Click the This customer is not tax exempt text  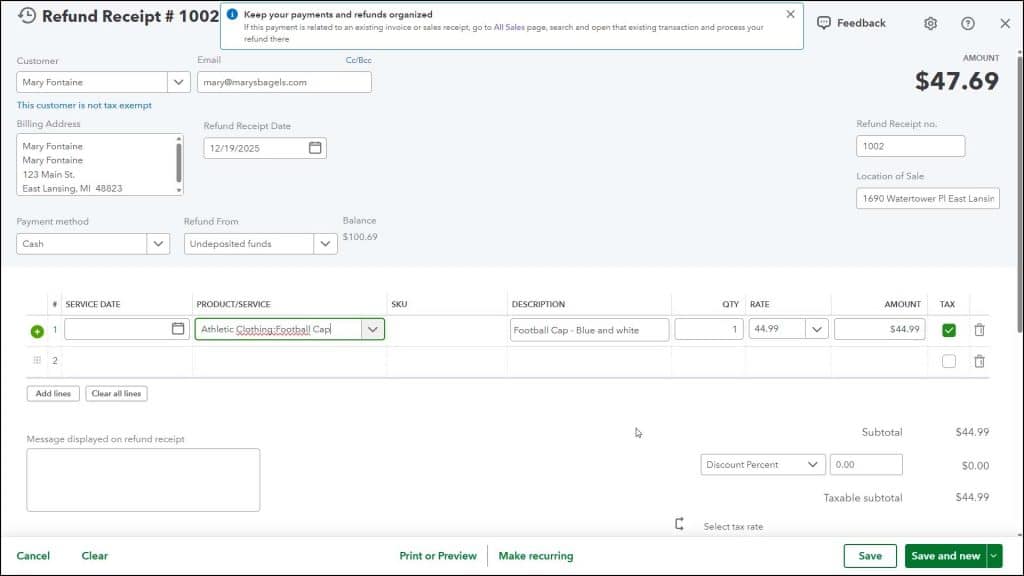[x=84, y=105]
